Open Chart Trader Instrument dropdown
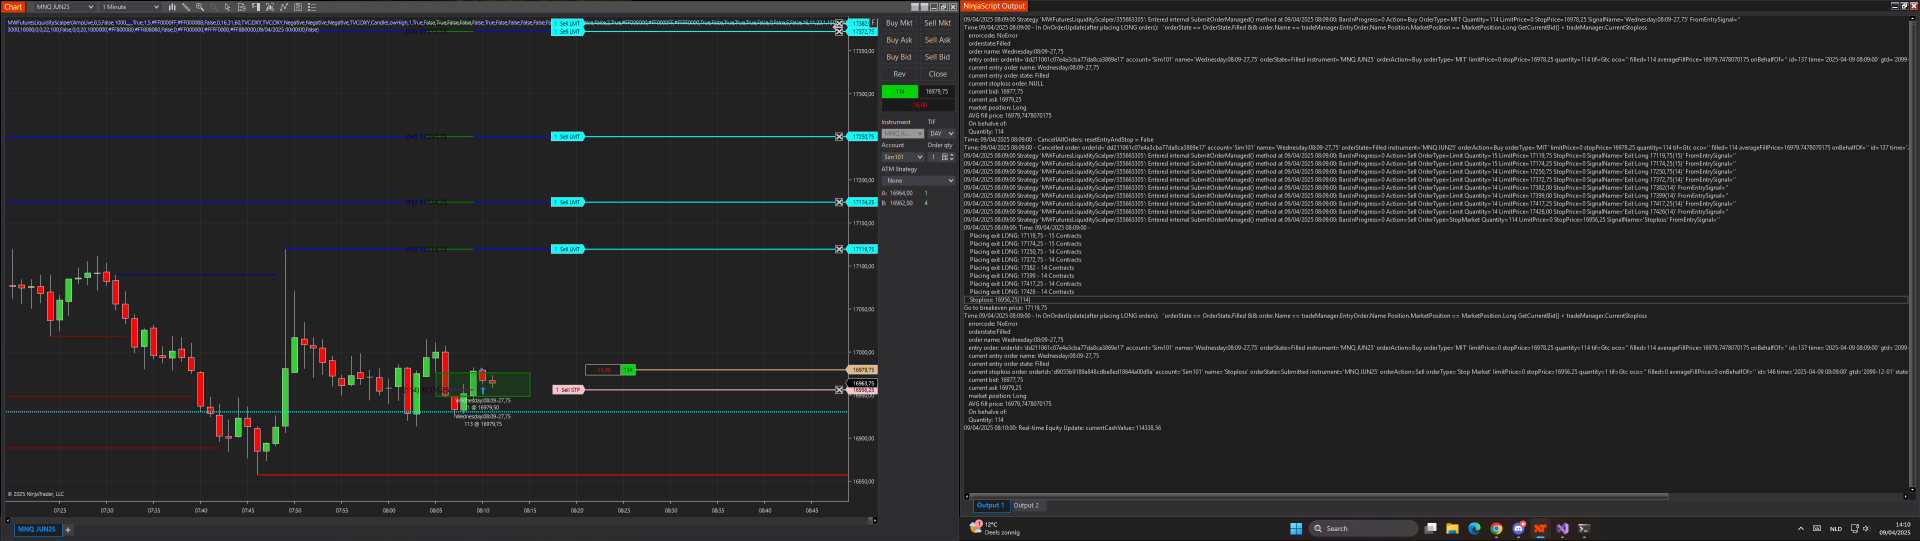The width and height of the screenshot is (1920, 541). click(902, 133)
